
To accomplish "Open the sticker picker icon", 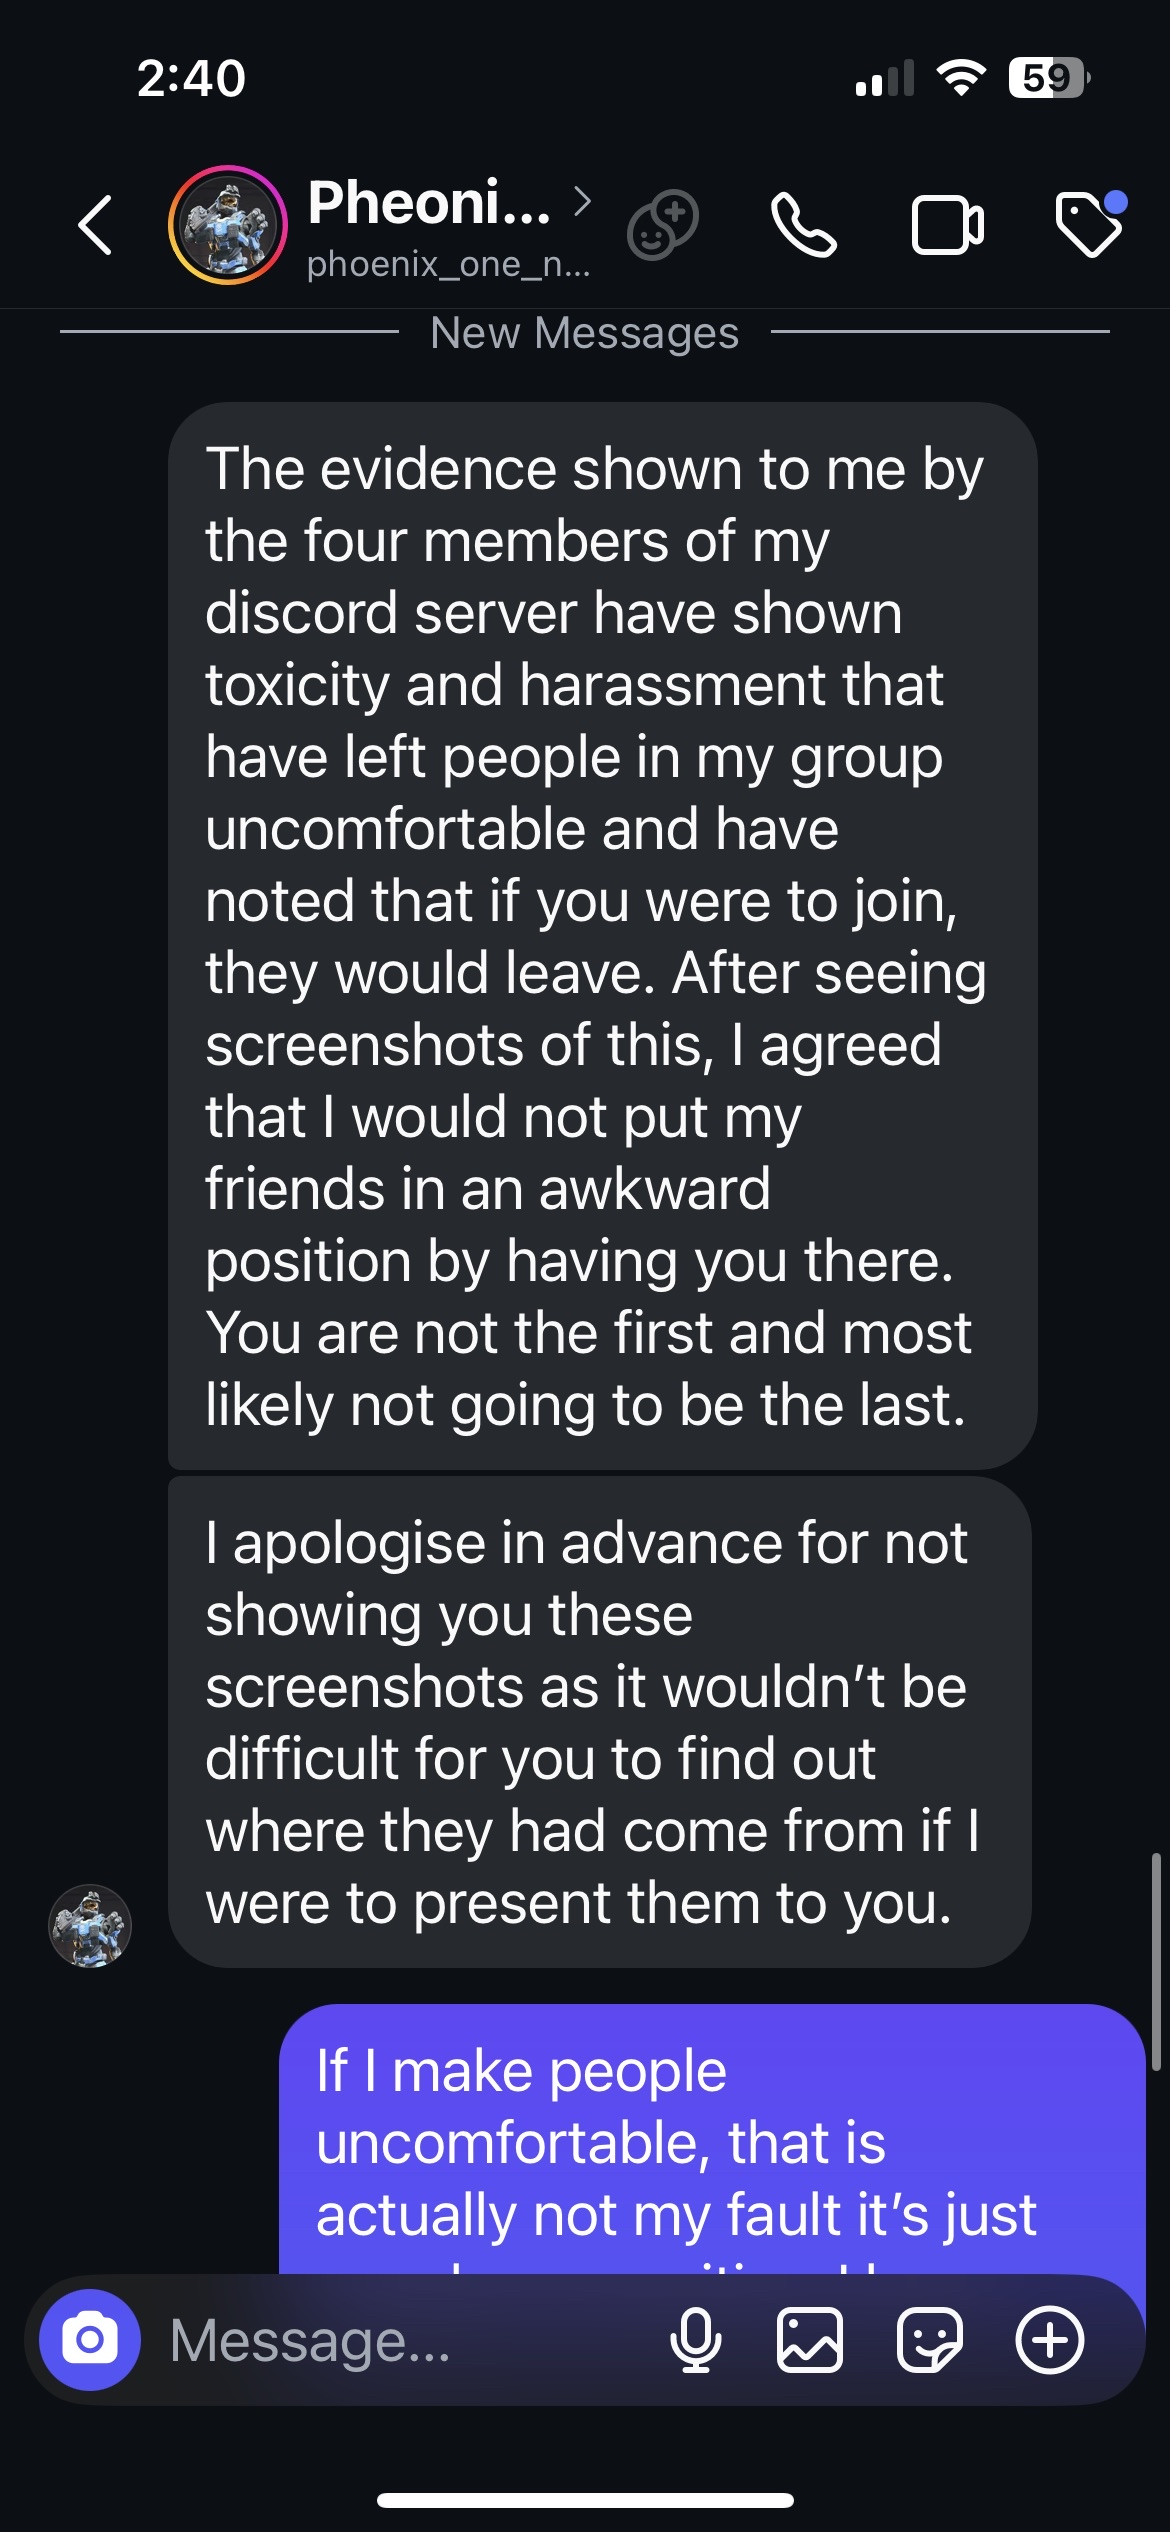I will click(x=929, y=2340).
